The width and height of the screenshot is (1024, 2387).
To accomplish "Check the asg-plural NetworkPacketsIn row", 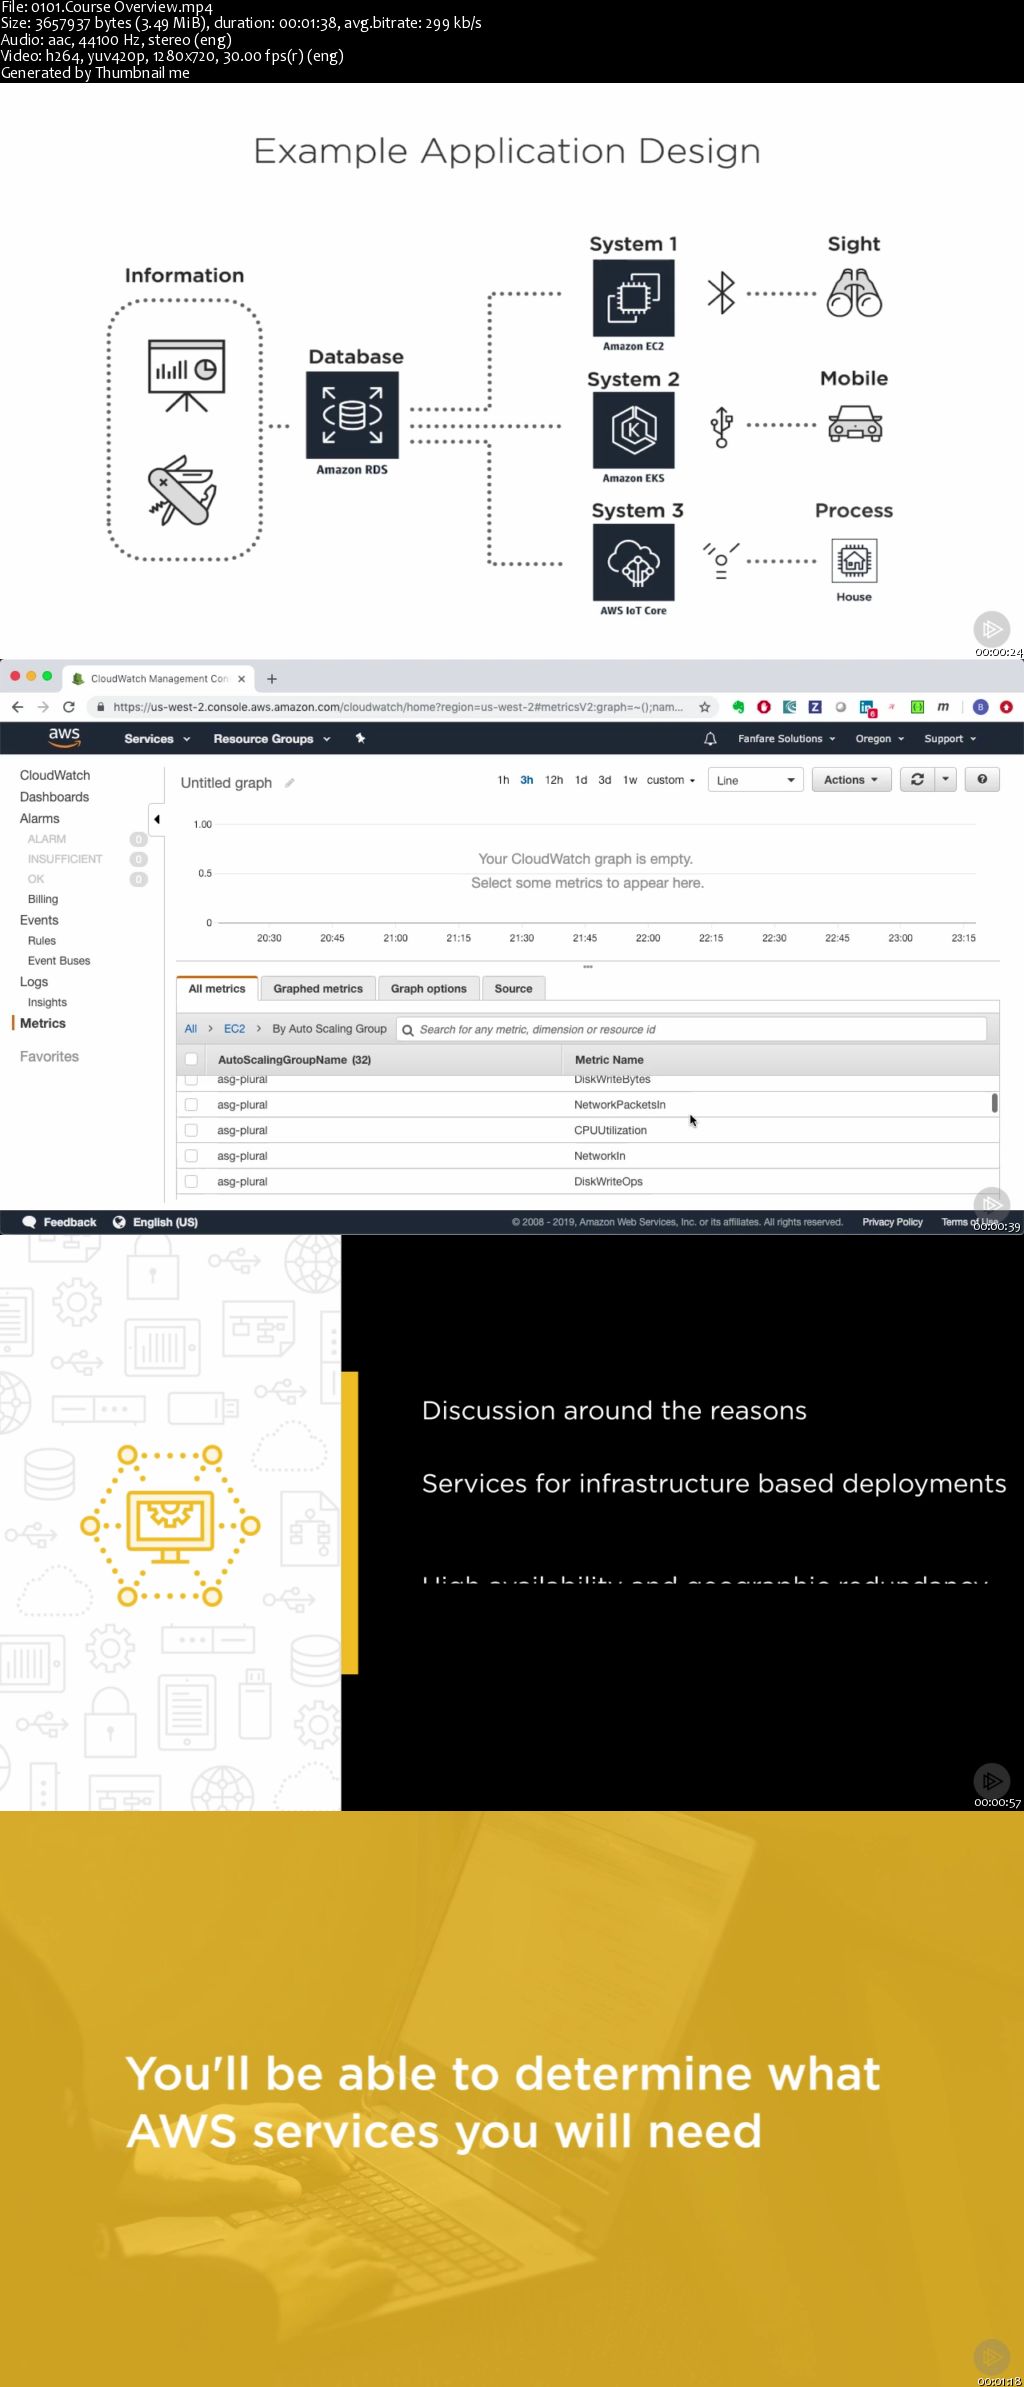I will click(191, 1105).
